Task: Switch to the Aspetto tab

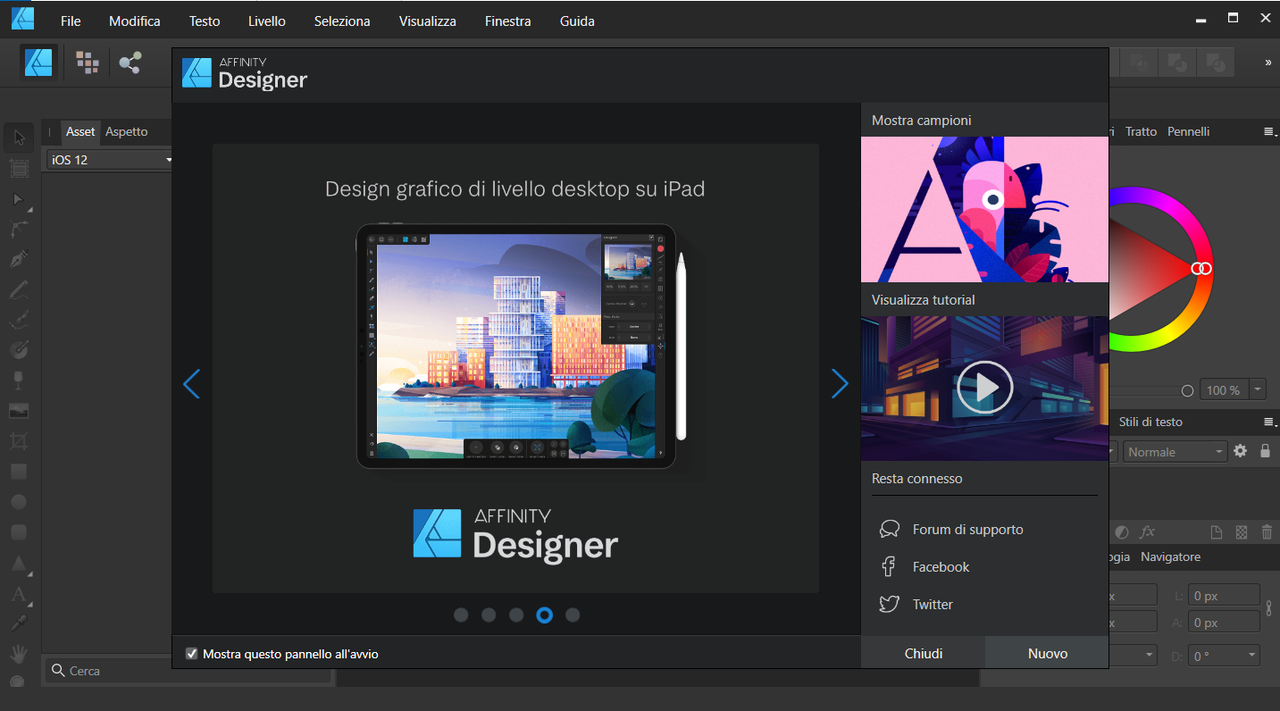Action: tap(127, 131)
